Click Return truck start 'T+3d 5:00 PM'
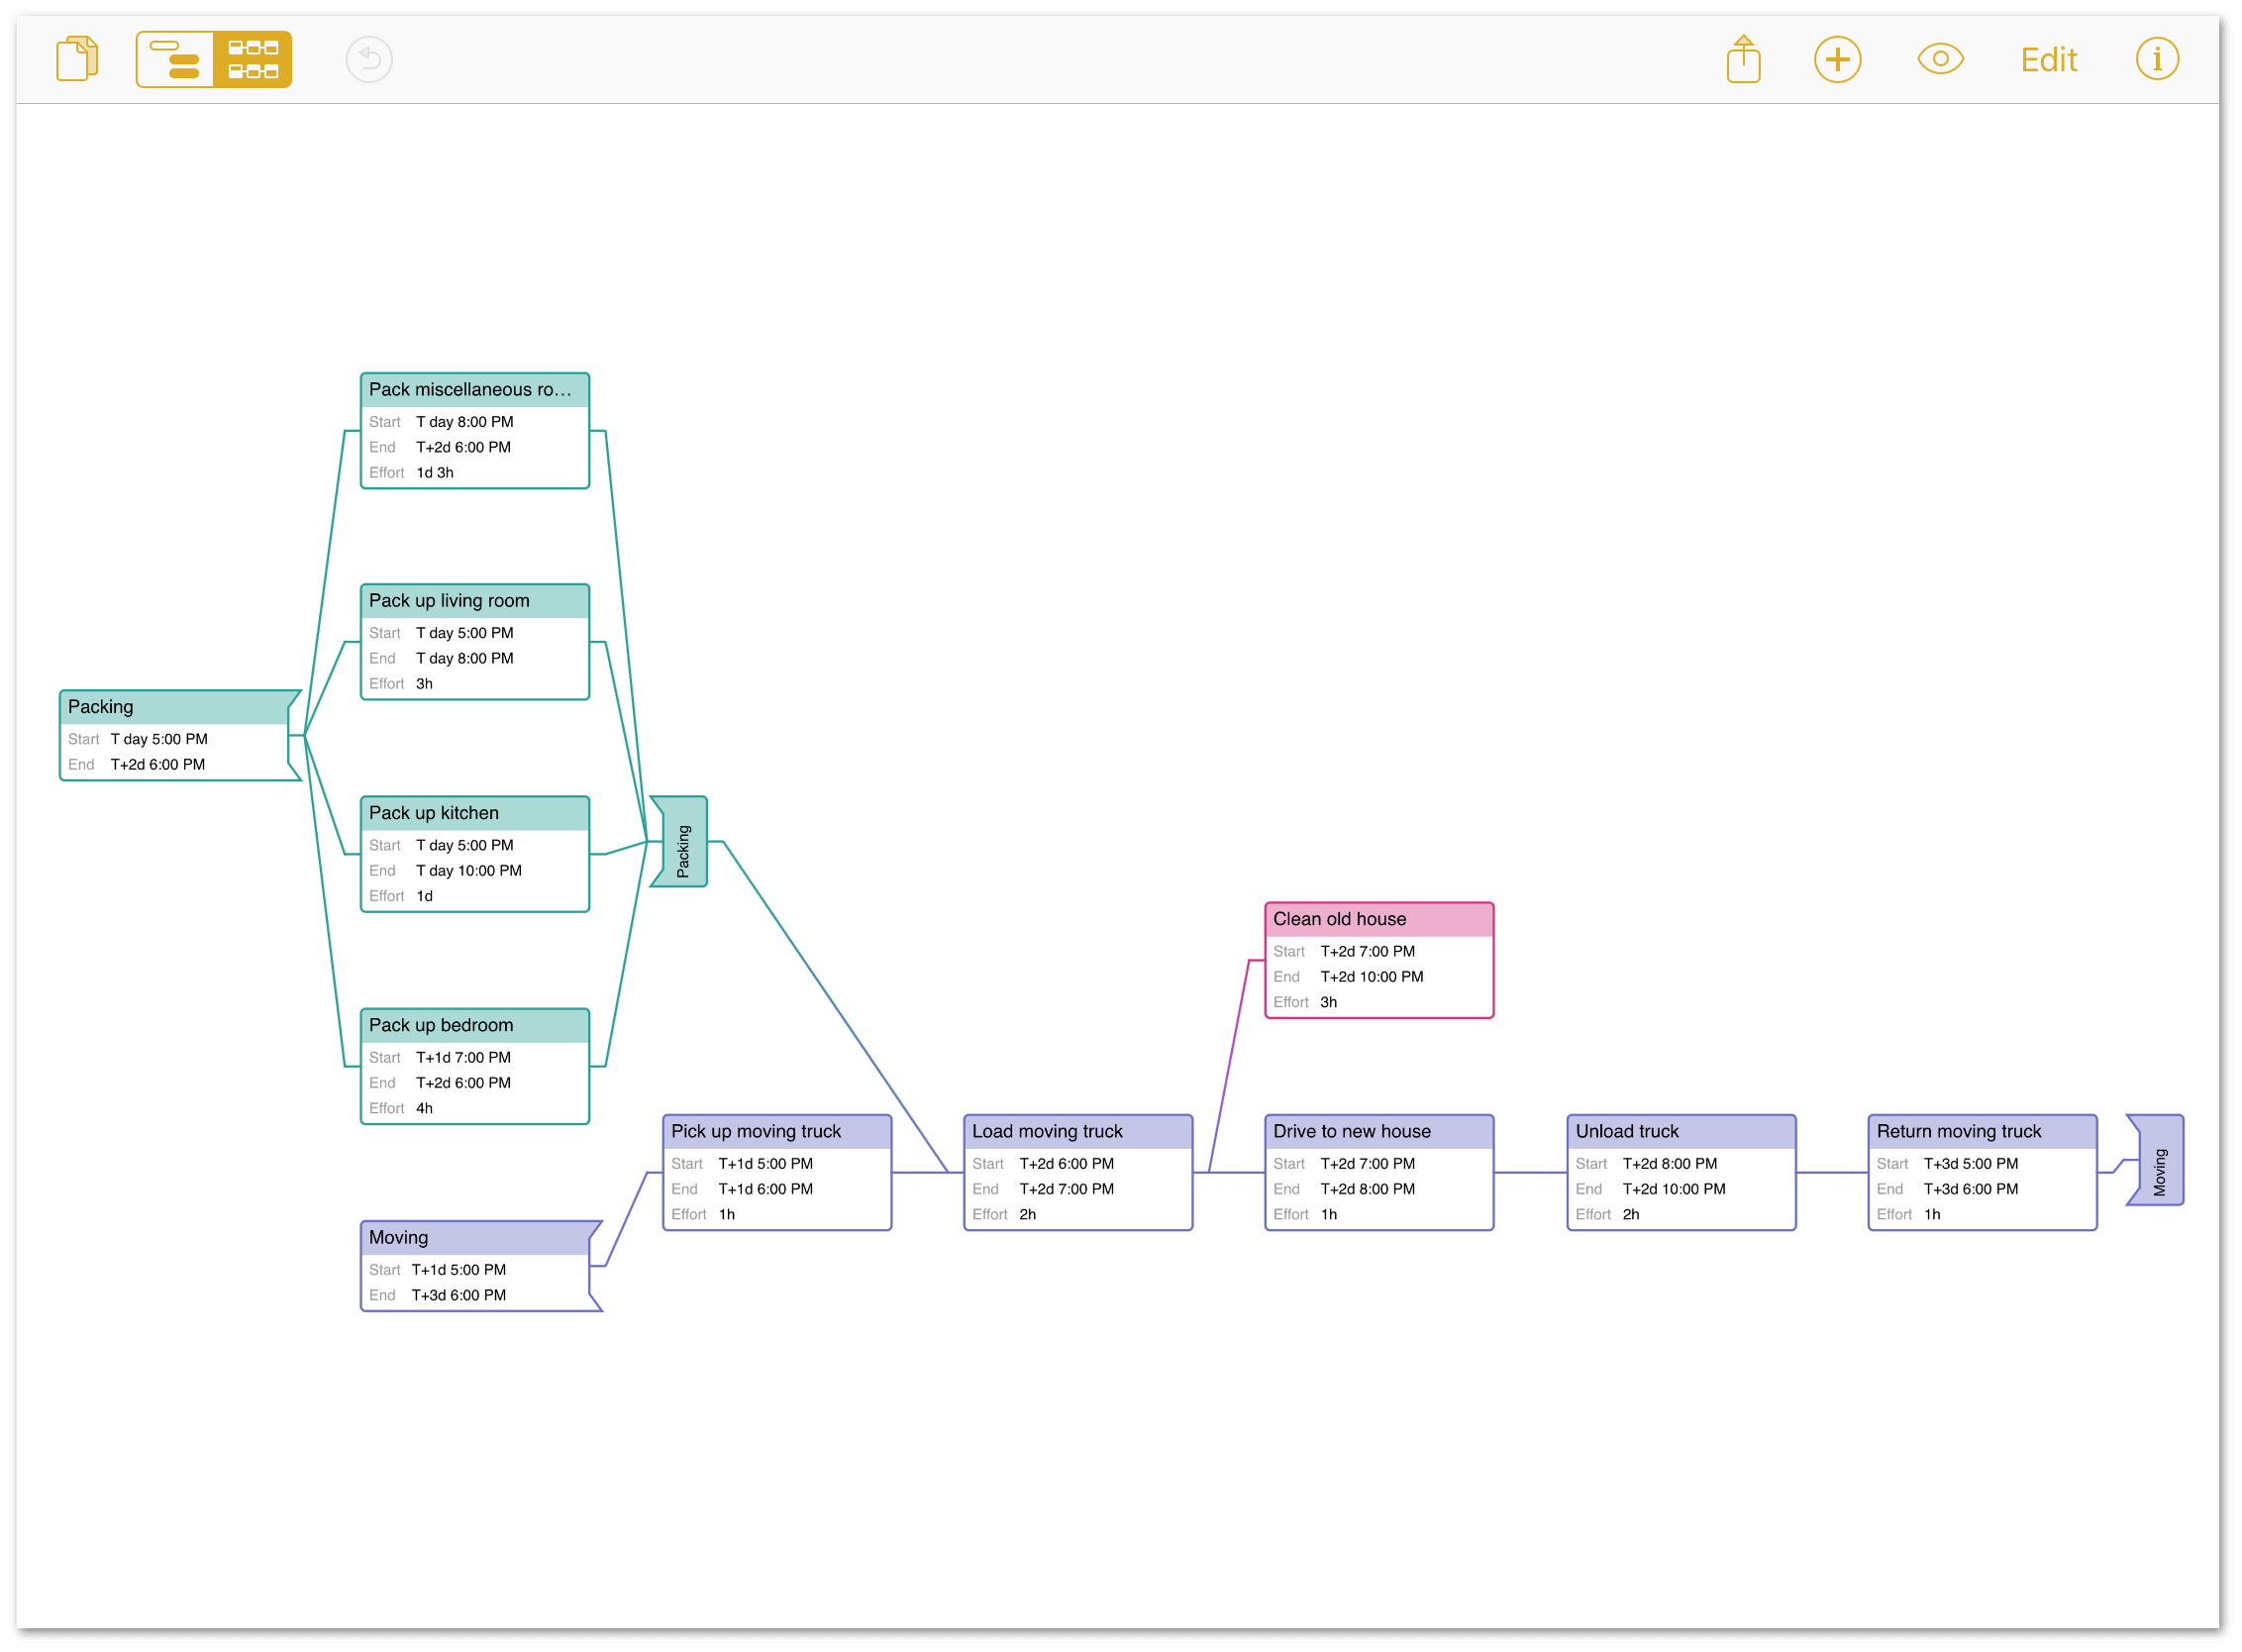2242x1652 pixels. click(x=1971, y=1163)
